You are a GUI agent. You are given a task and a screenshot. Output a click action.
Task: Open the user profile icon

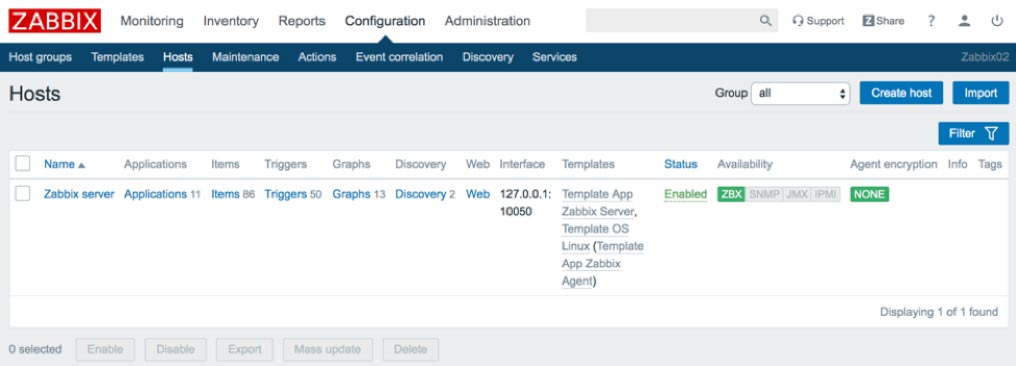(964, 21)
